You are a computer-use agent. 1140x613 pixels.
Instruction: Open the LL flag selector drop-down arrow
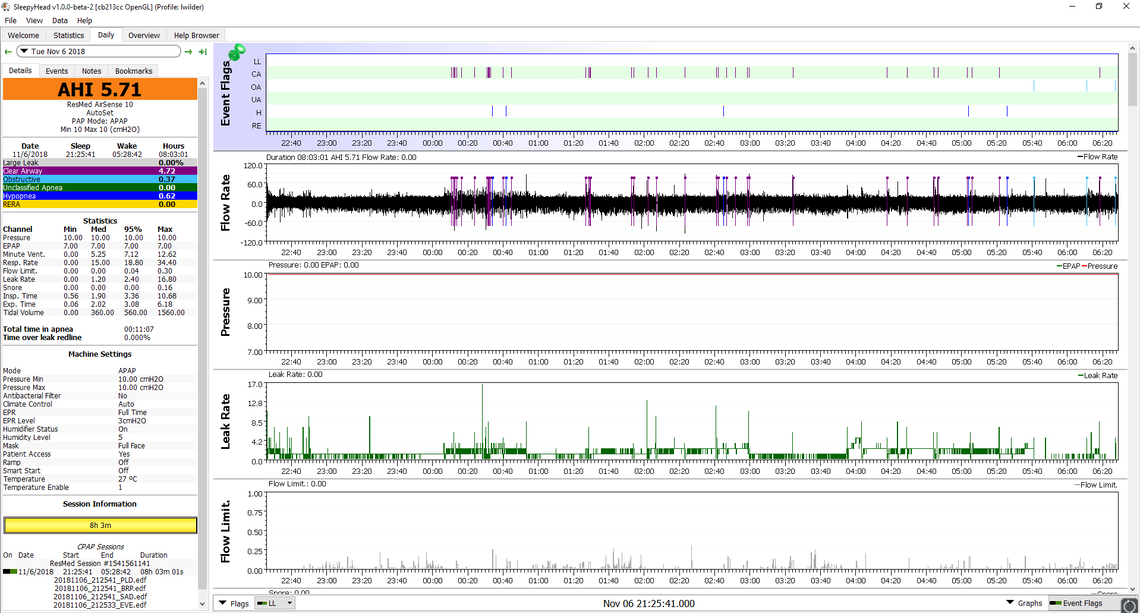click(x=290, y=603)
